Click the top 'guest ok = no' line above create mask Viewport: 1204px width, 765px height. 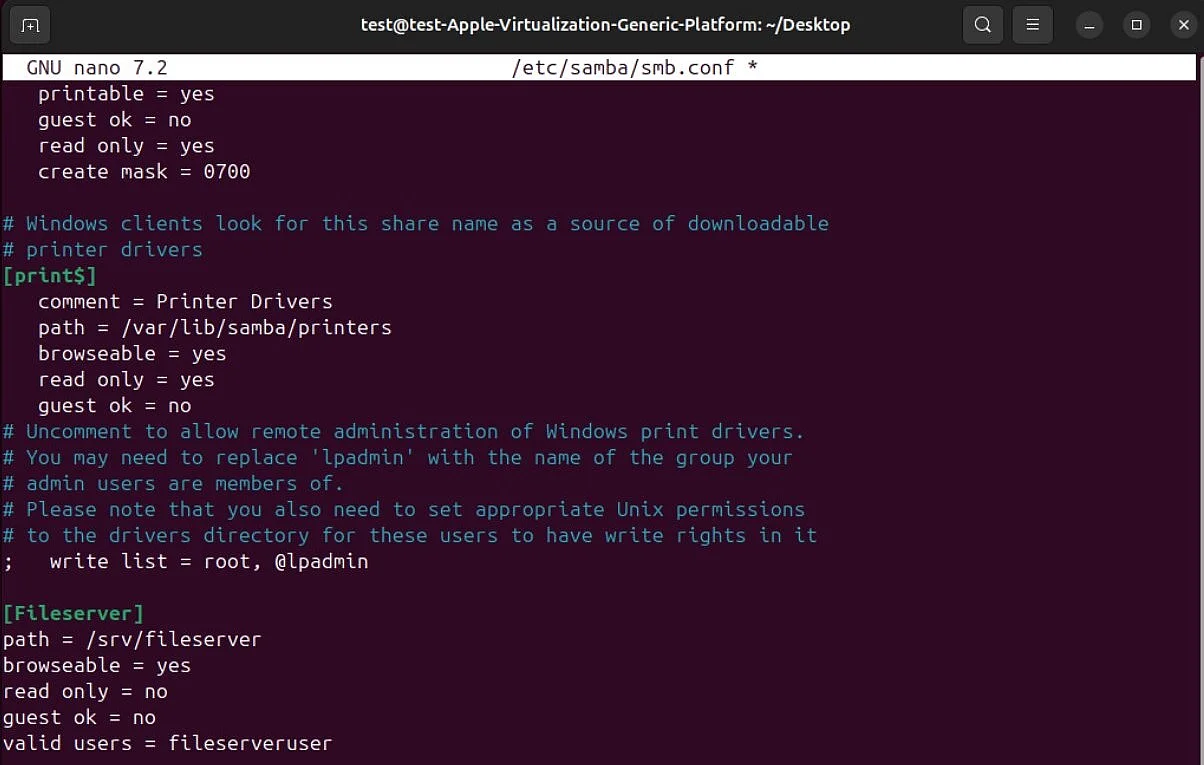pos(114,119)
